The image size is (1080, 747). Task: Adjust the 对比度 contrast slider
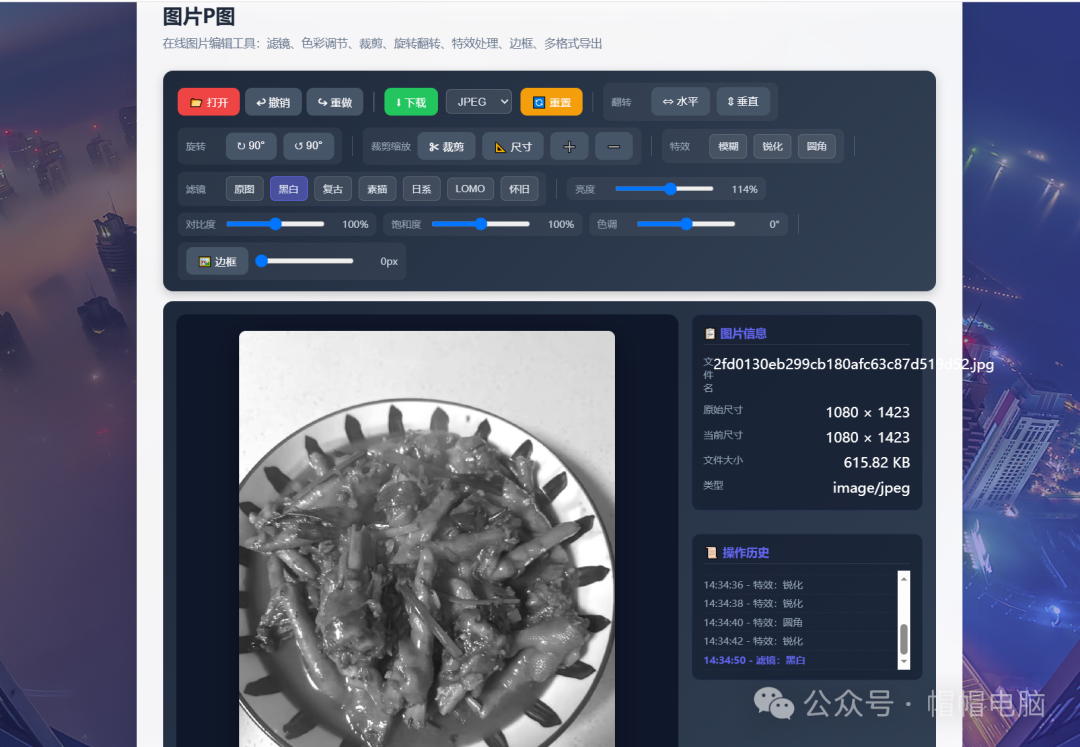pos(275,224)
